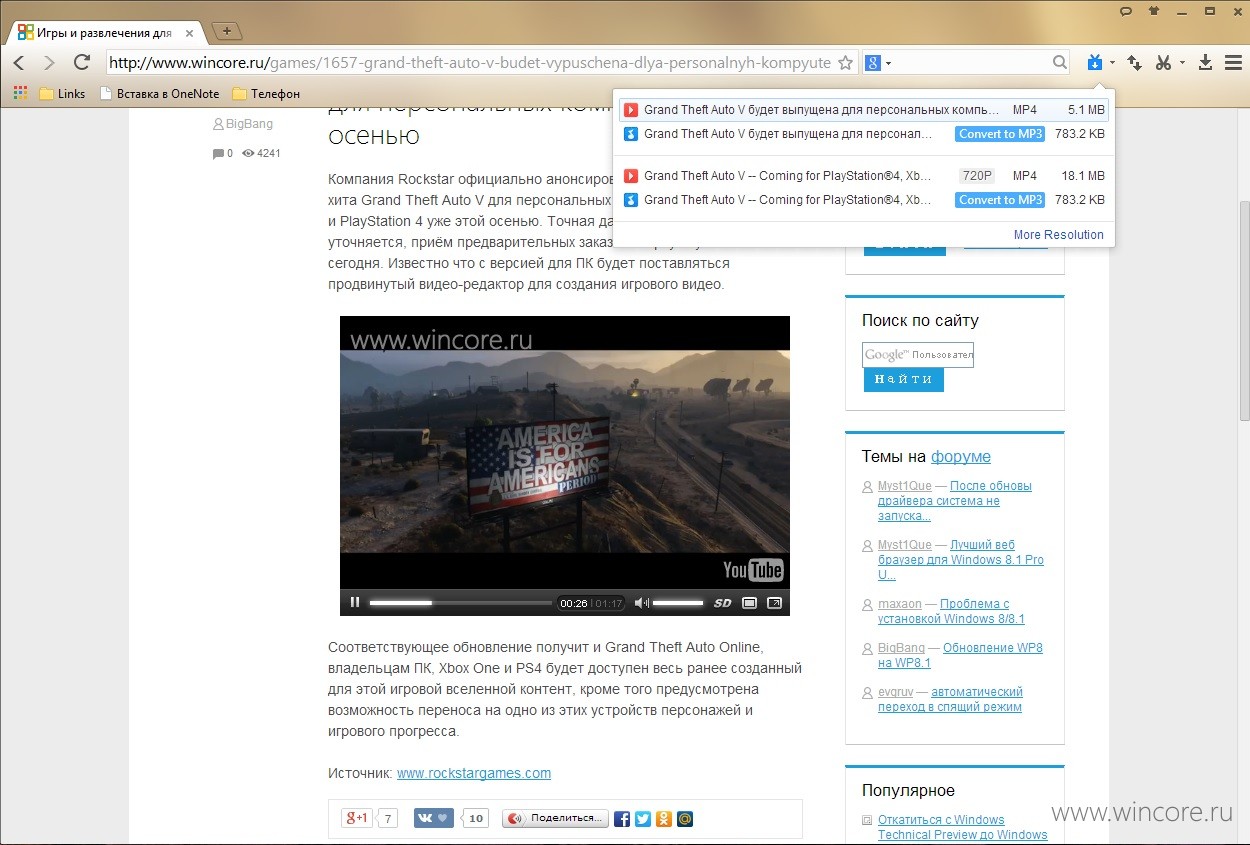Convert the PlayStation video to MP3
Viewport: 1250px width, 845px height.
tap(1000, 200)
